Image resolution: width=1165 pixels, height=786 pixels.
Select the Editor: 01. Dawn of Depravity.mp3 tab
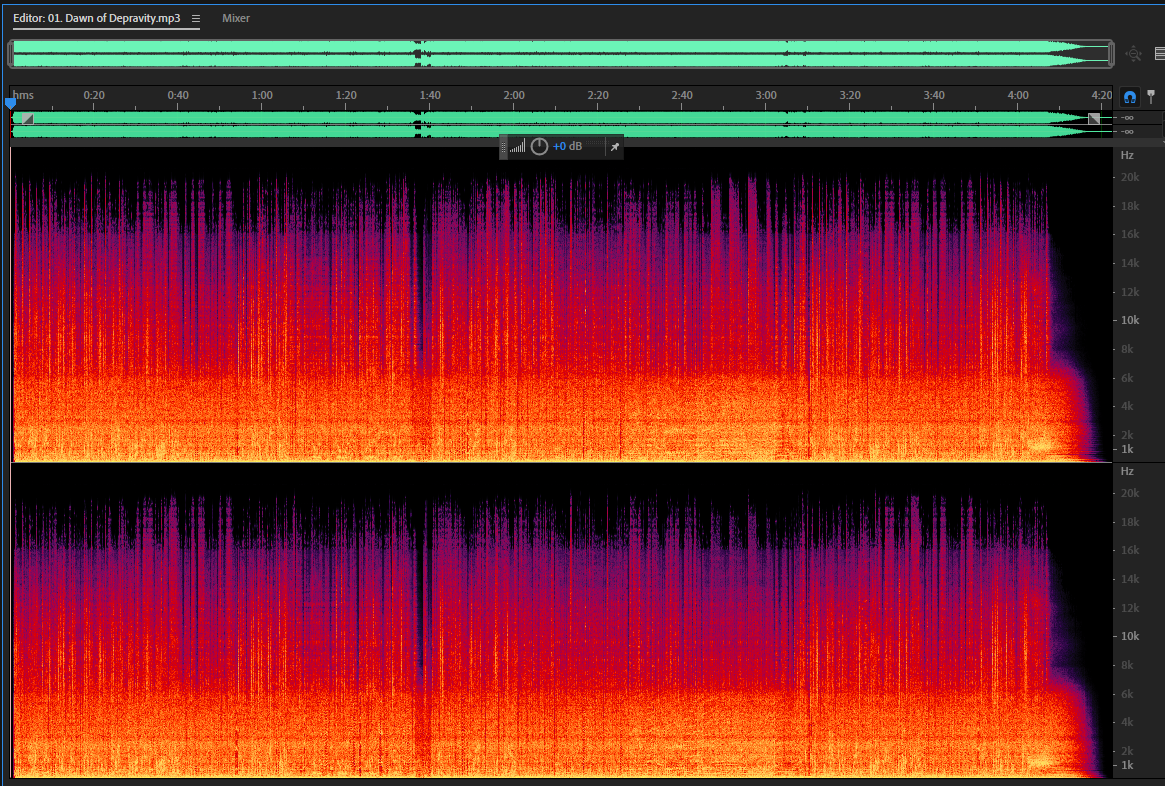97,18
